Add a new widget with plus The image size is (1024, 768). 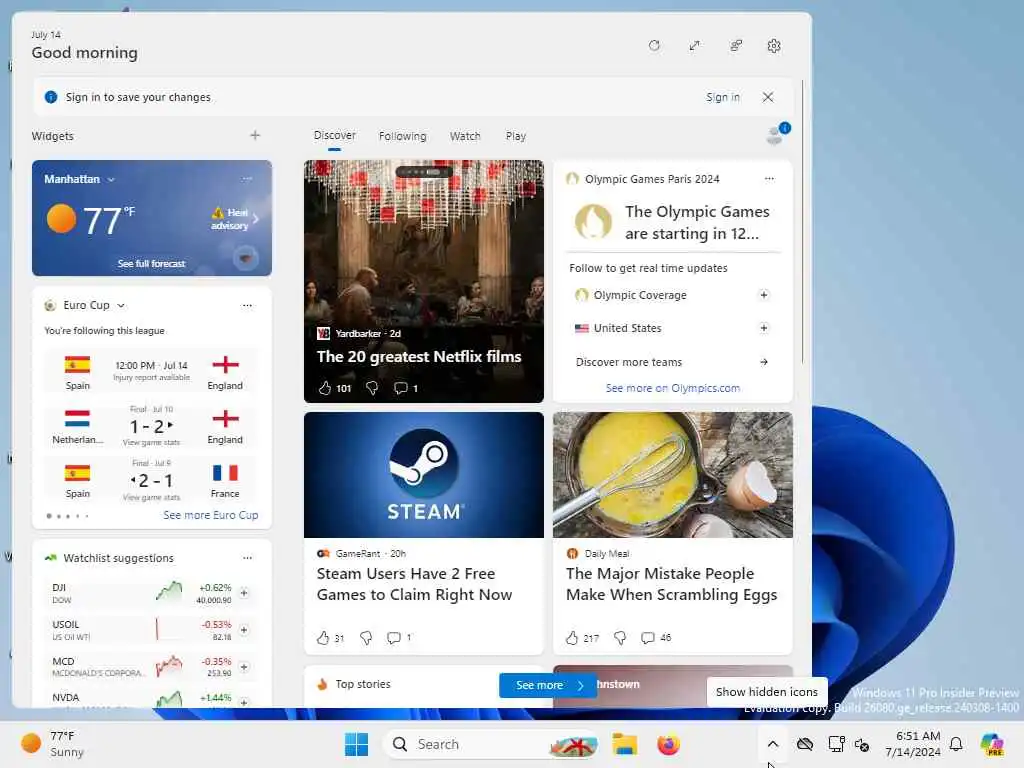pos(255,135)
